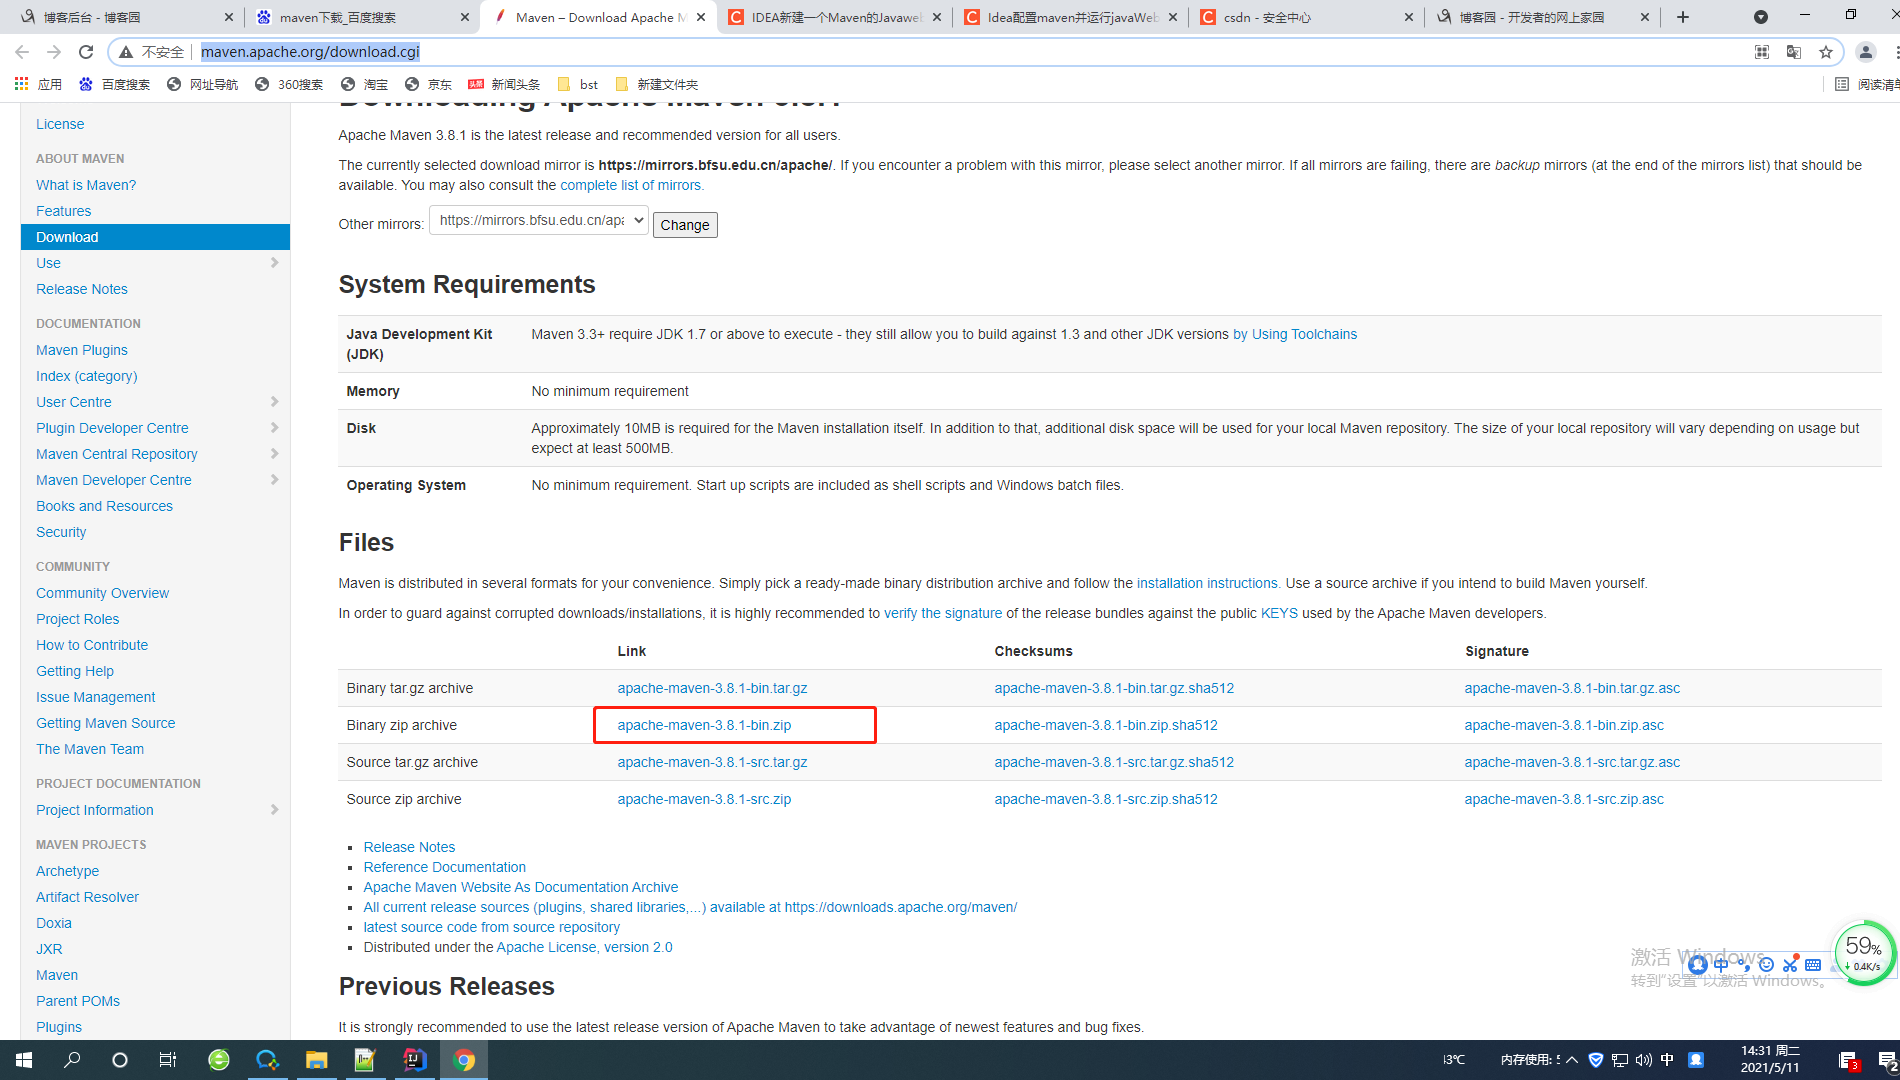
Task: Open the Apps bookmarks shortcut
Action: [38, 84]
